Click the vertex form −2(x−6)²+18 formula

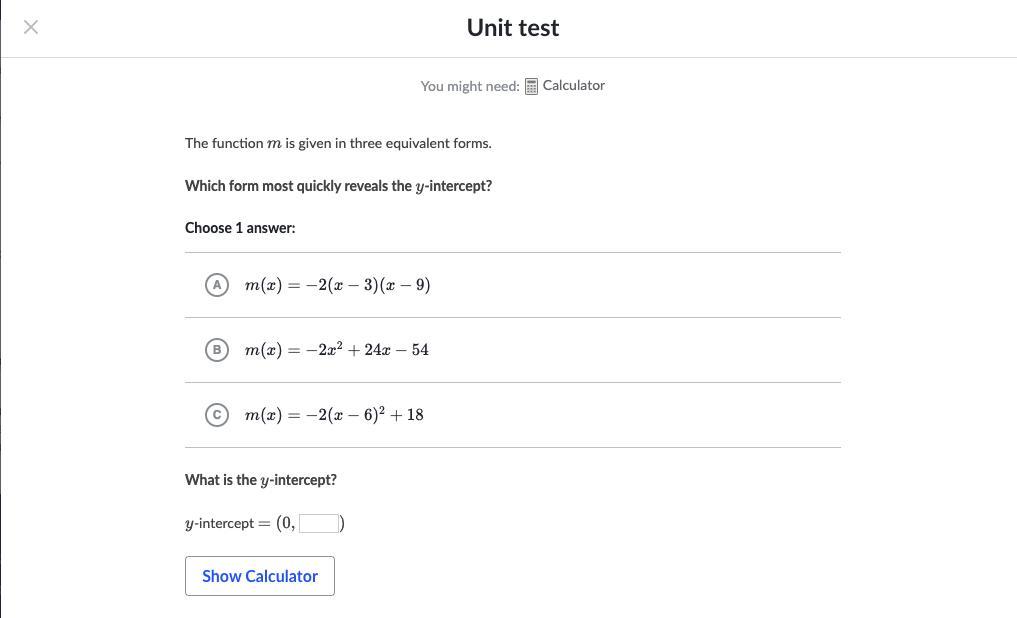point(334,415)
